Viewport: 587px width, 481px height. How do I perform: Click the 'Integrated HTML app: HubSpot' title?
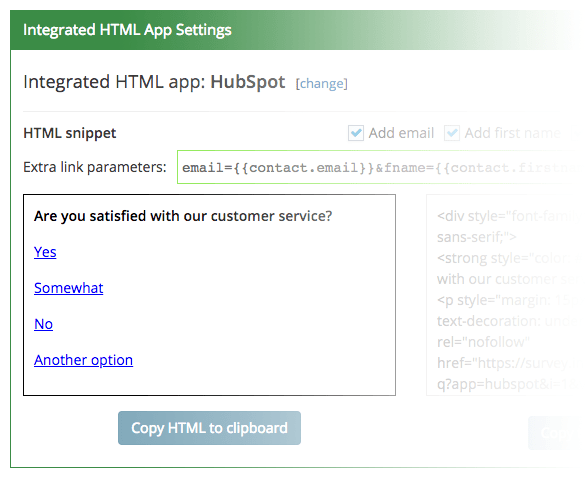coord(154,82)
